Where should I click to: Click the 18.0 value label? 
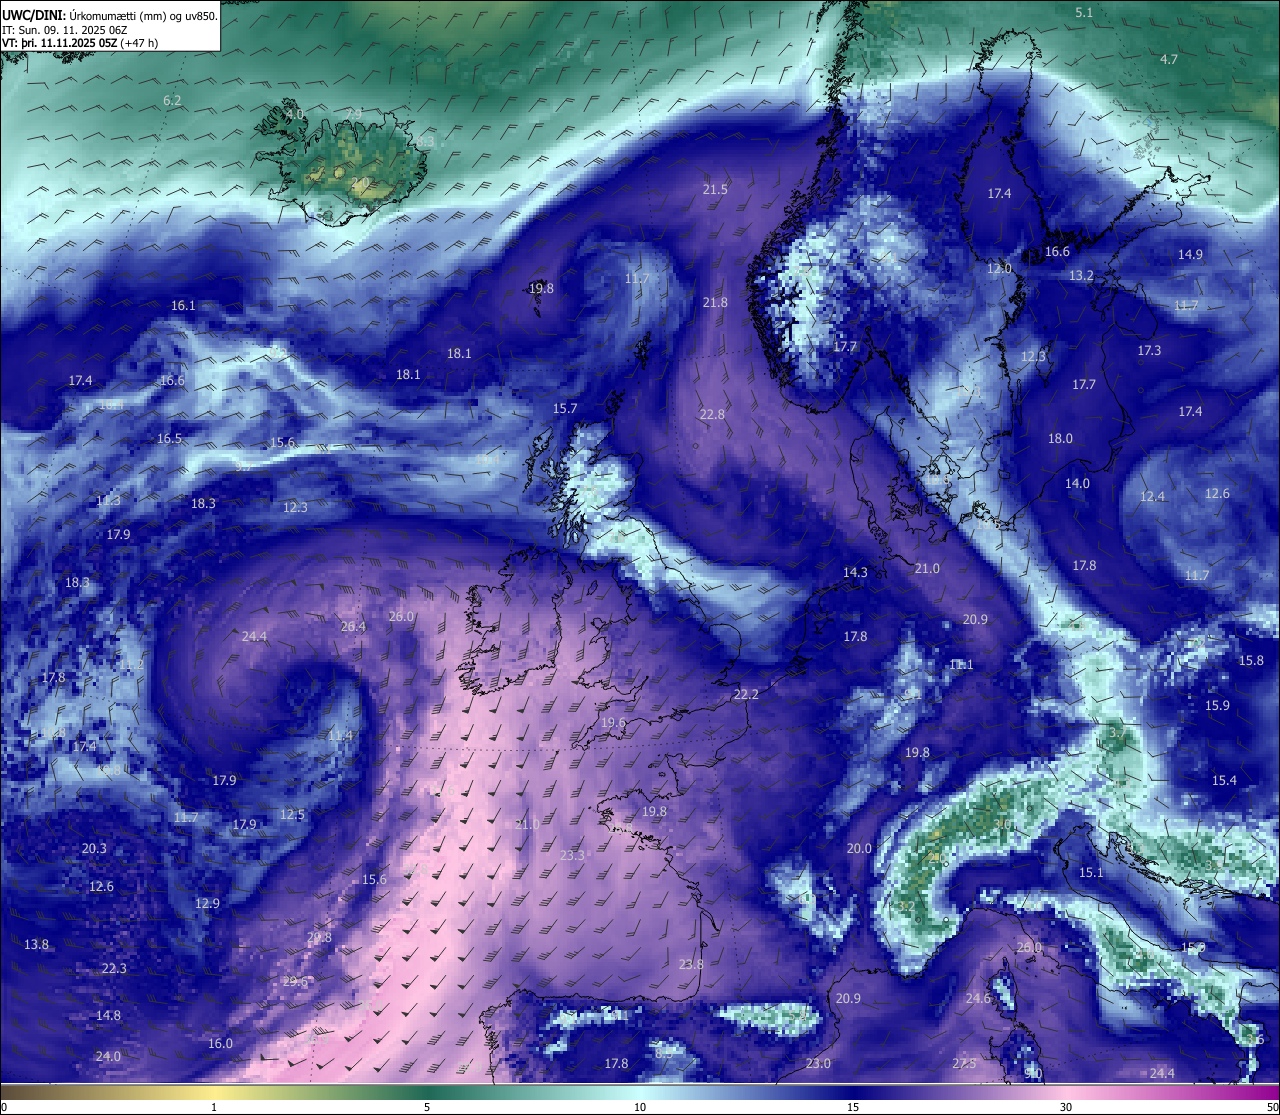click(x=1060, y=438)
